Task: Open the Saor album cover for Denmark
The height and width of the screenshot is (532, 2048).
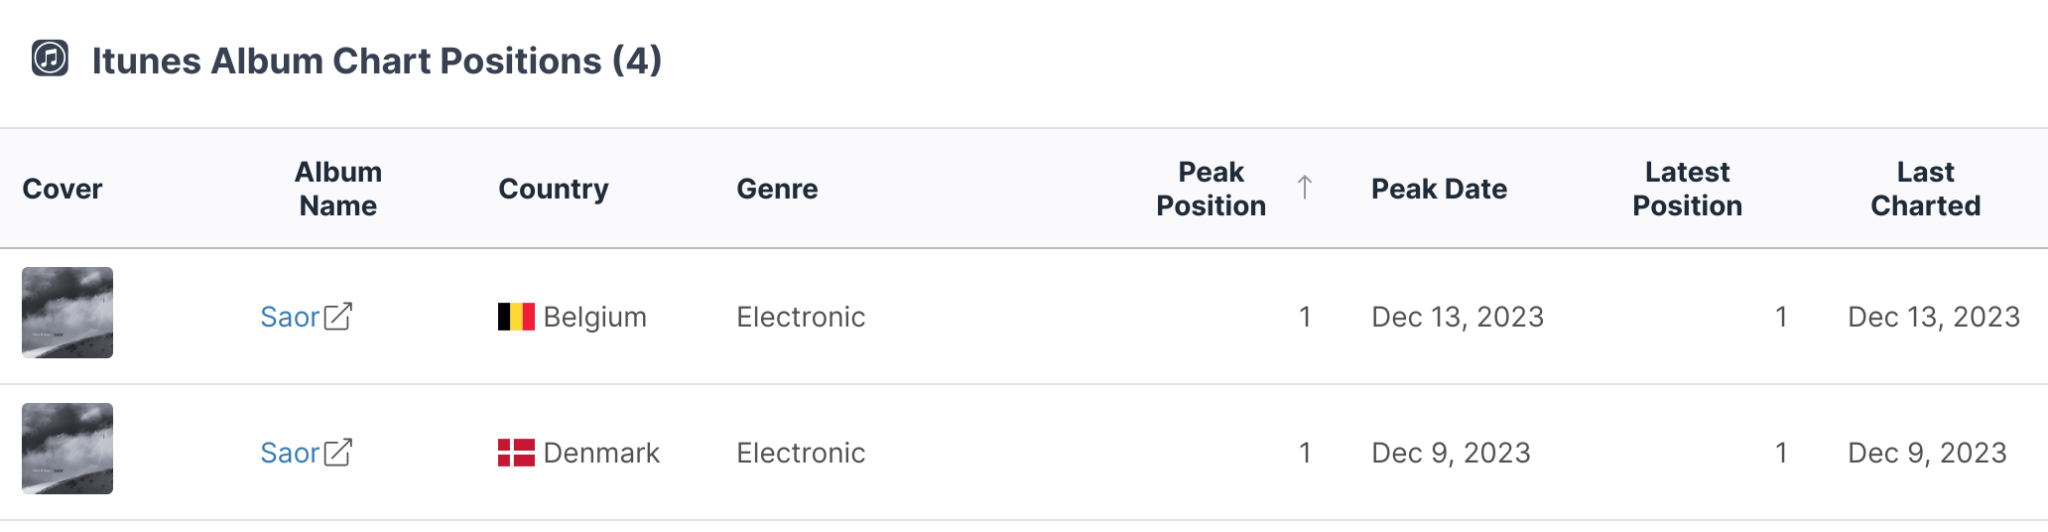Action: [x=67, y=448]
